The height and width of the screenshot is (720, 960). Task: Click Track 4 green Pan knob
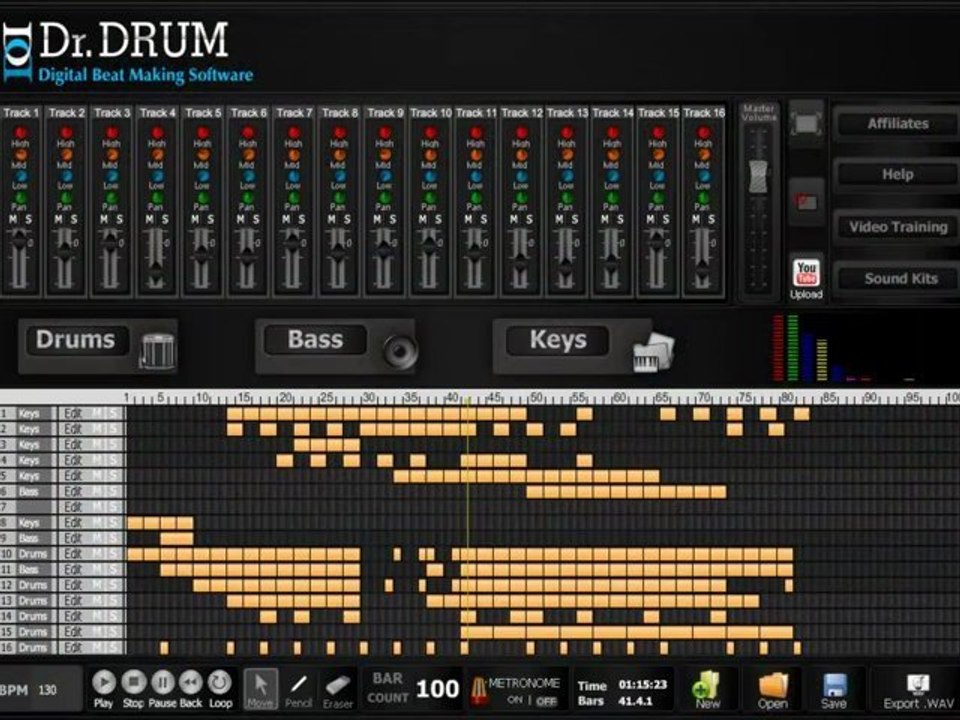(157, 198)
